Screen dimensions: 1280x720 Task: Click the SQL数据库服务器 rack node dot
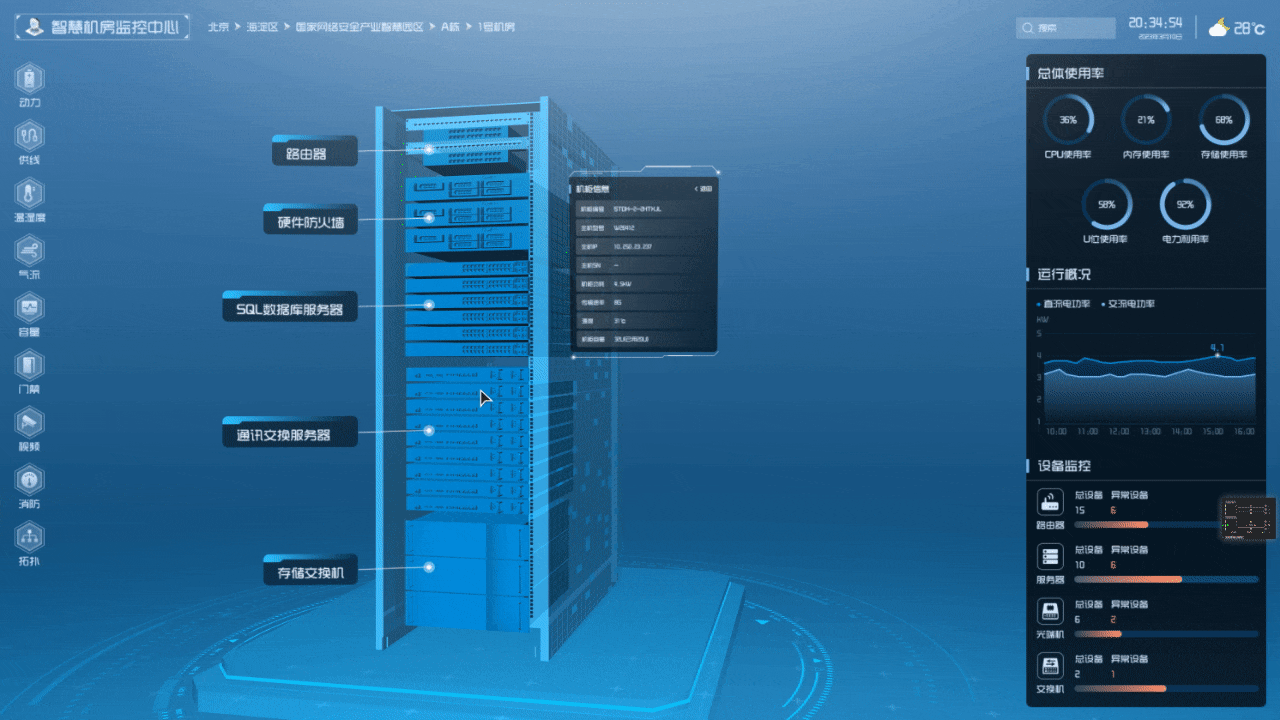[x=429, y=304]
